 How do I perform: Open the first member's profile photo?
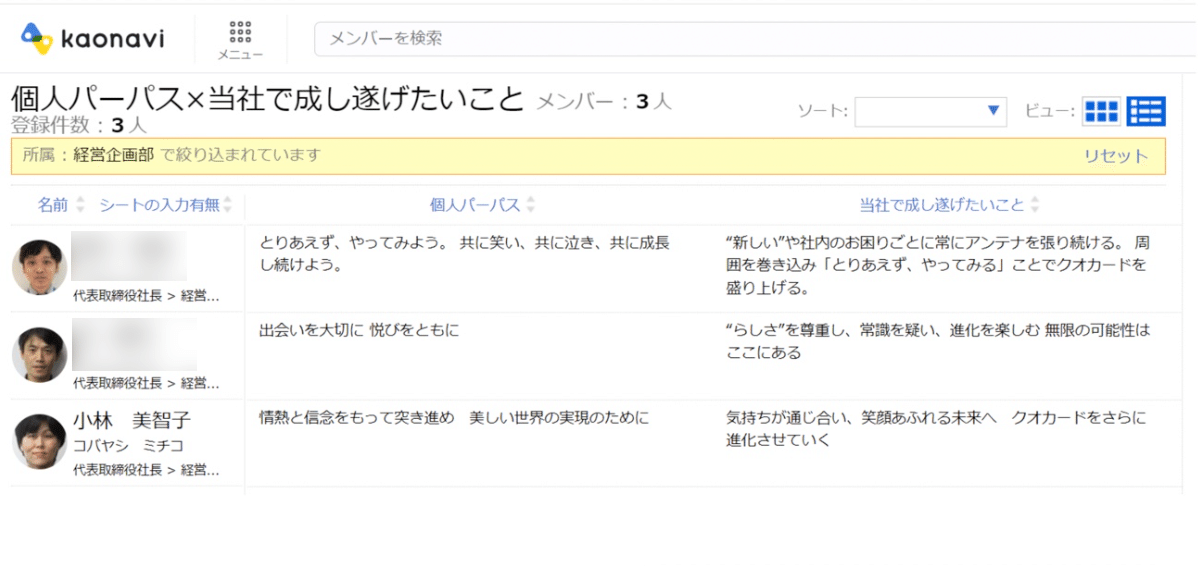click(x=40, y=267)
